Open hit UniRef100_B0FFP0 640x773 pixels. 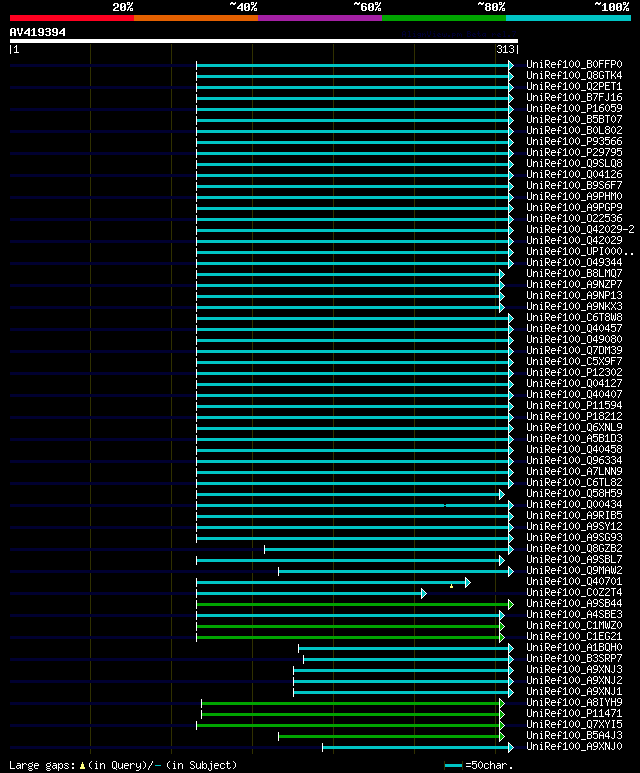[x=574, y=65]
